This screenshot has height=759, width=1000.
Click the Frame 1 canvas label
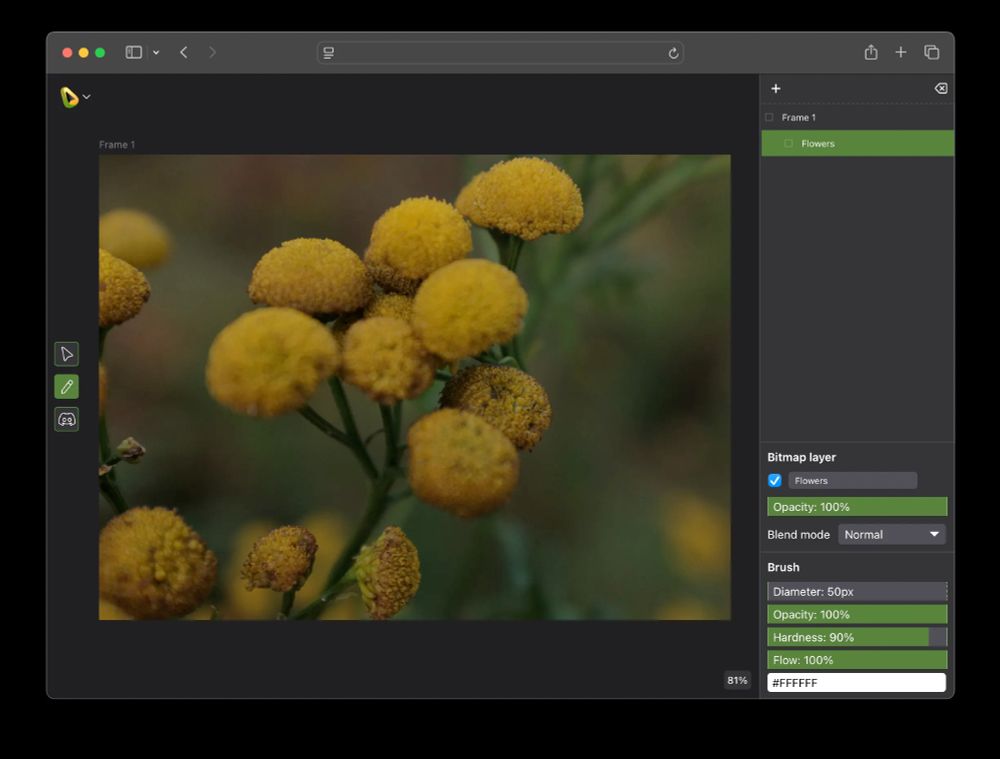117,145
